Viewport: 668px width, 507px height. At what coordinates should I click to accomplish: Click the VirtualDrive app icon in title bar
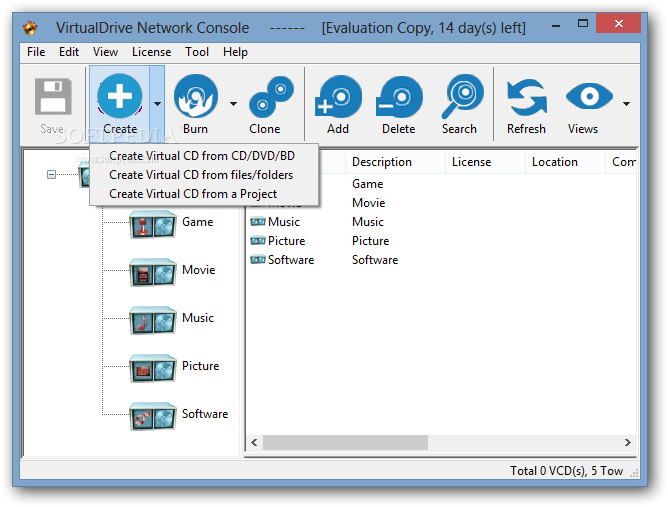pyautogui.click(x=30, y=28)
